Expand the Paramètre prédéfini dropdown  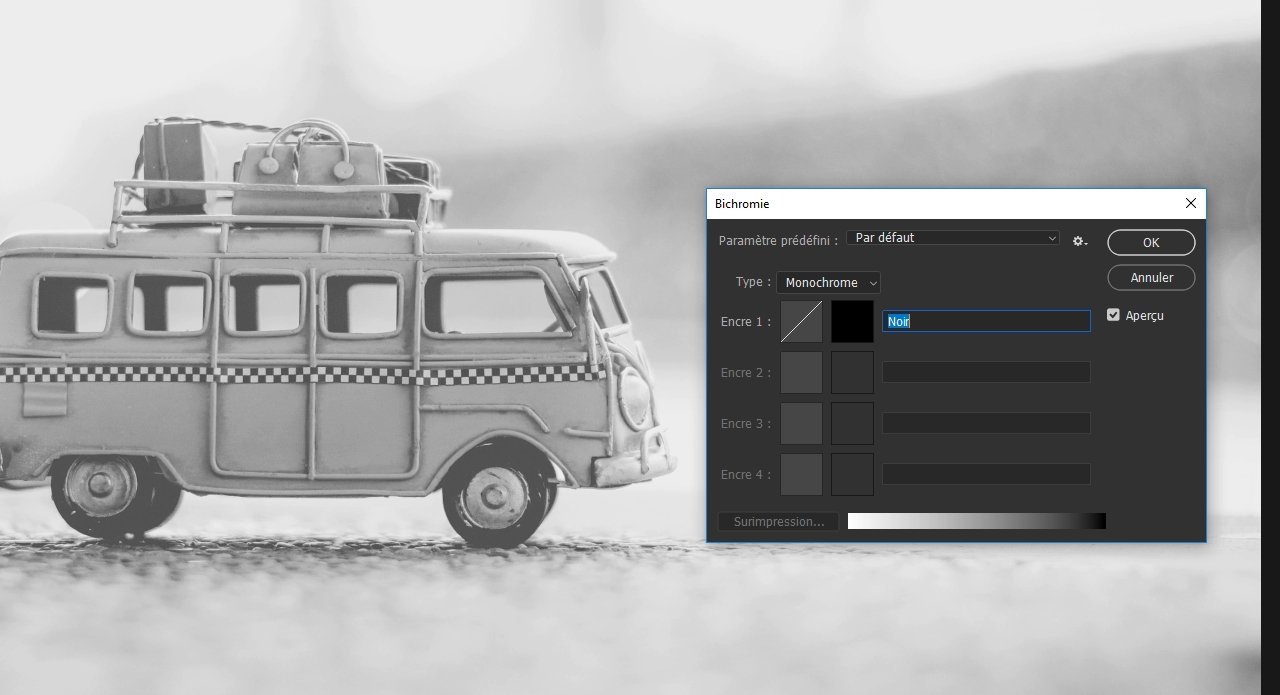tap(953, 238)
